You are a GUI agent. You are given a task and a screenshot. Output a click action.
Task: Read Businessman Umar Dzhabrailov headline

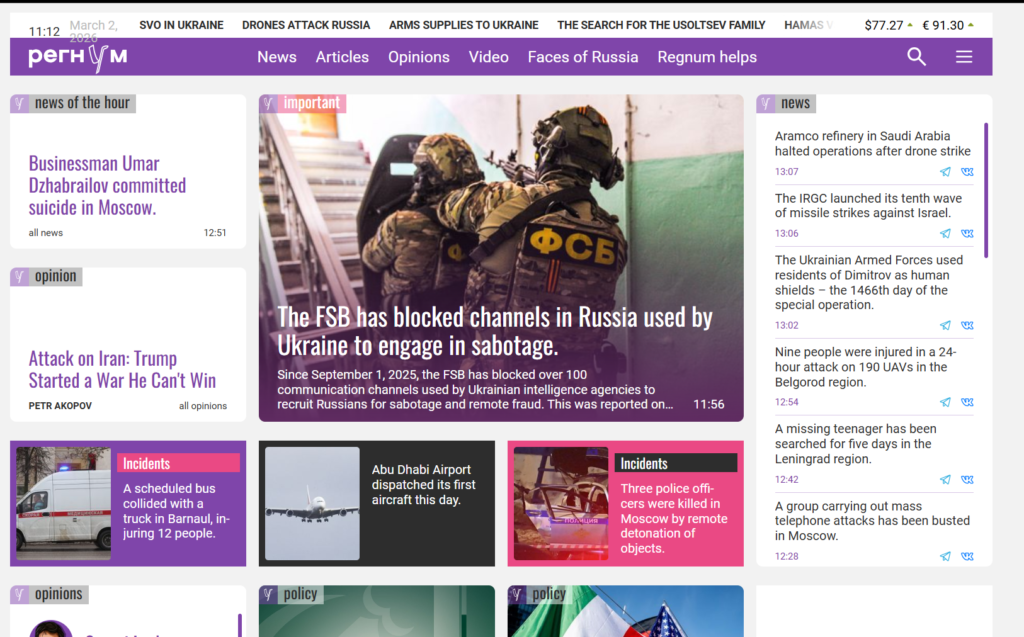click(x=107, y=185)
